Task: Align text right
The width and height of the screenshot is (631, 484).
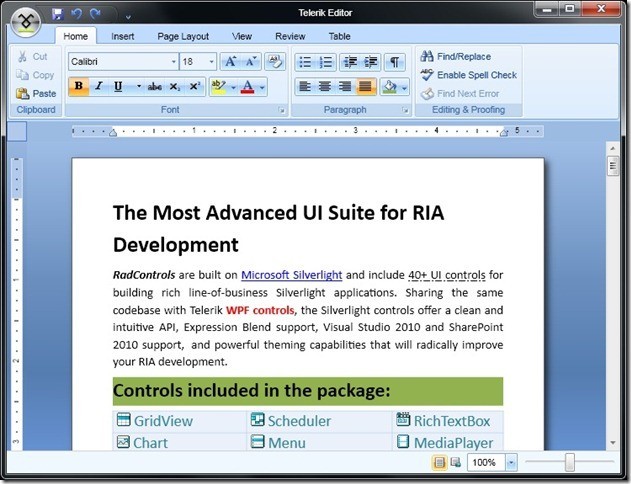Action: (x=345, y=87)
